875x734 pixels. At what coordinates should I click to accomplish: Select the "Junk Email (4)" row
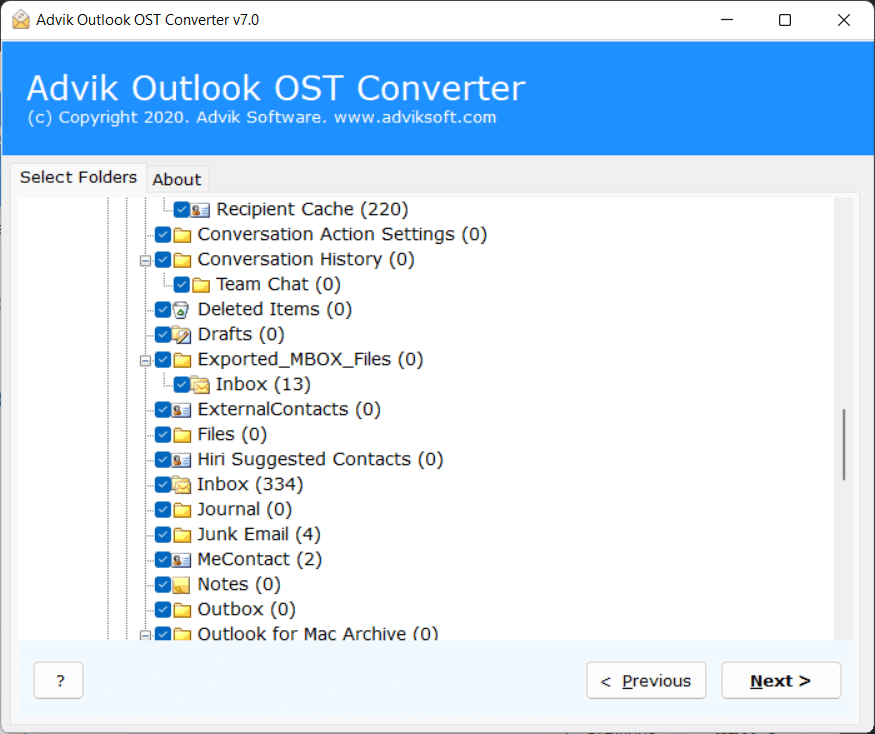point(259,535)
